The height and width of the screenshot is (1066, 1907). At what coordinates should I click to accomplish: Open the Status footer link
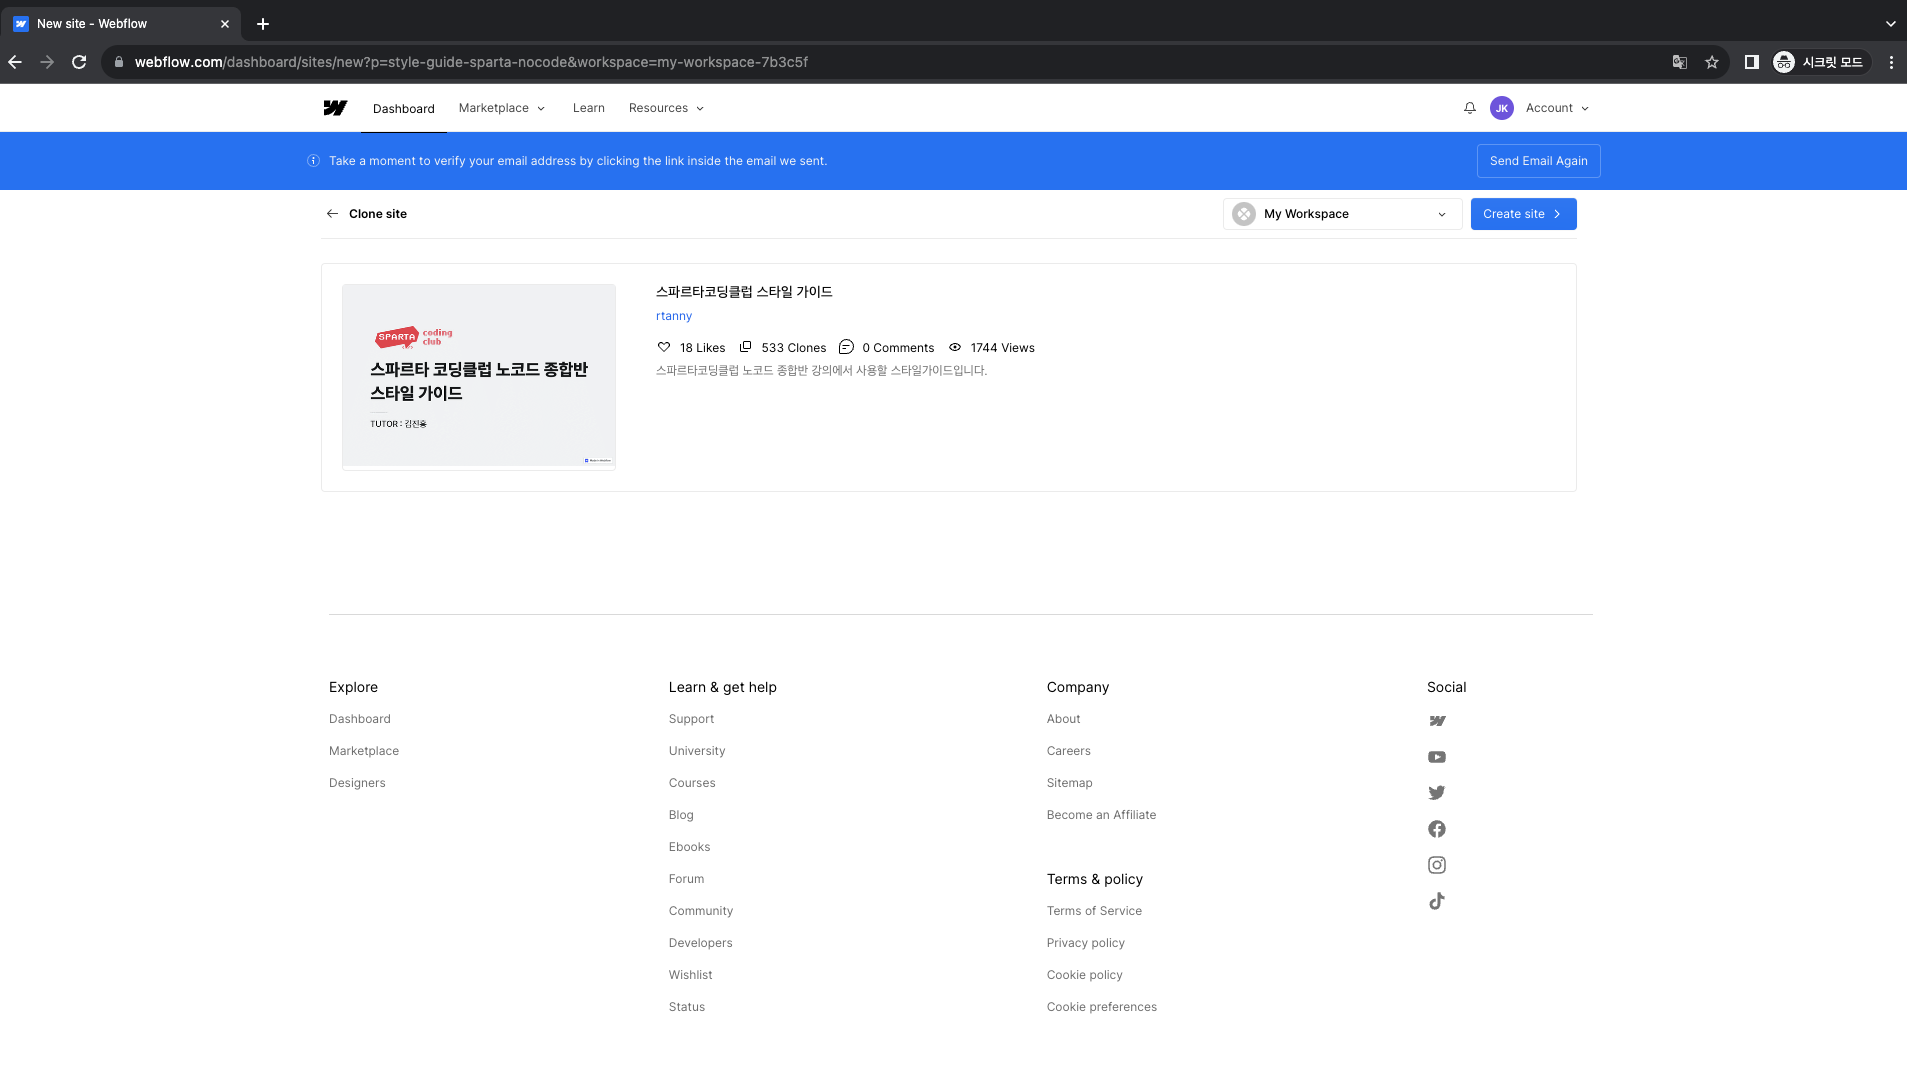[x=687, y=1007]
